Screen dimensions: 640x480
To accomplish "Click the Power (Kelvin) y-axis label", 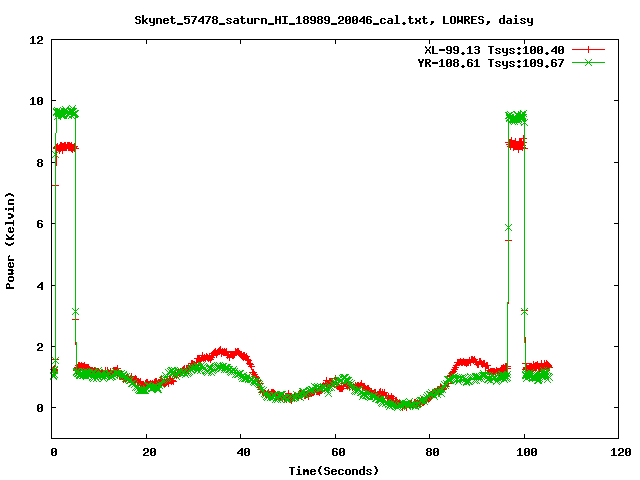I will point(10,241).
